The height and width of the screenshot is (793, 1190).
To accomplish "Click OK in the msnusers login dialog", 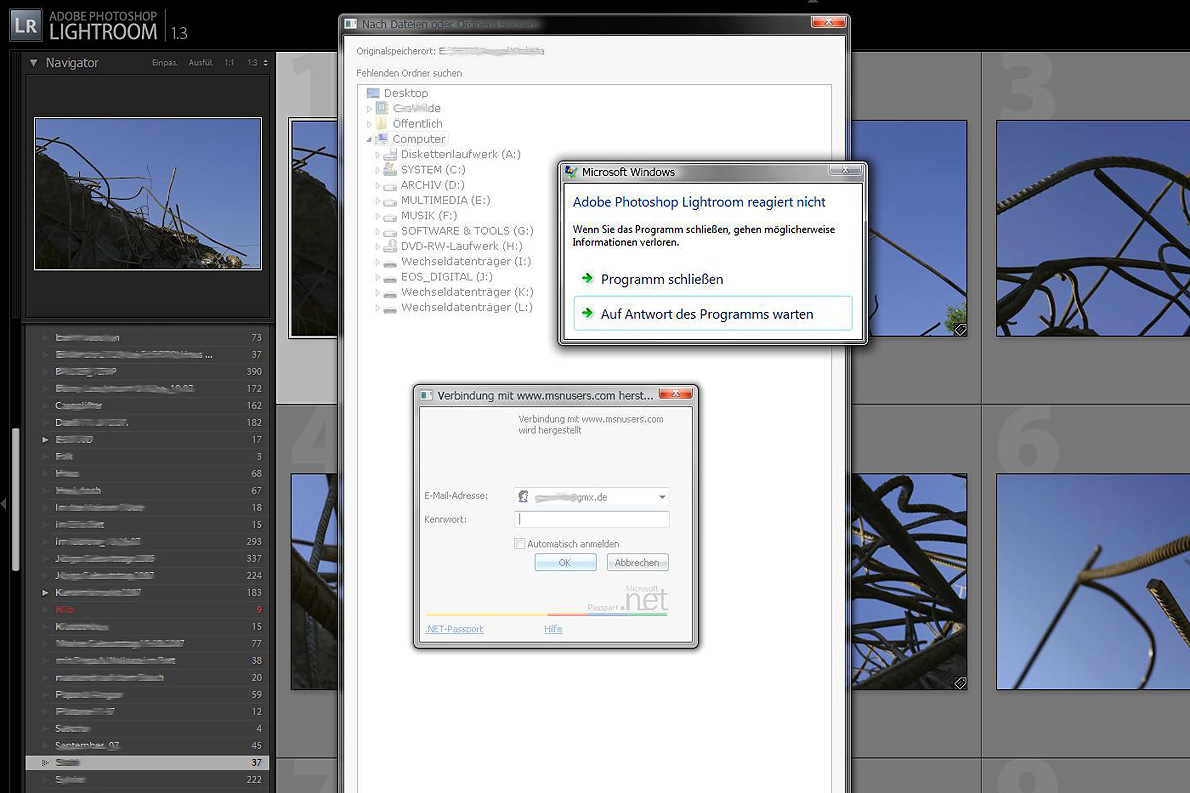I will coord(565,562).
